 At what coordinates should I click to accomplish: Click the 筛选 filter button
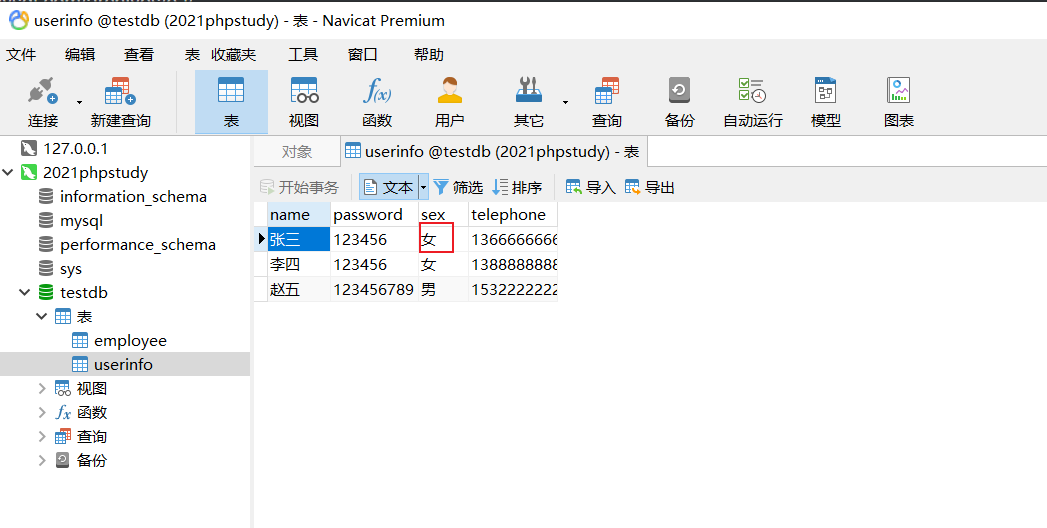458,188
